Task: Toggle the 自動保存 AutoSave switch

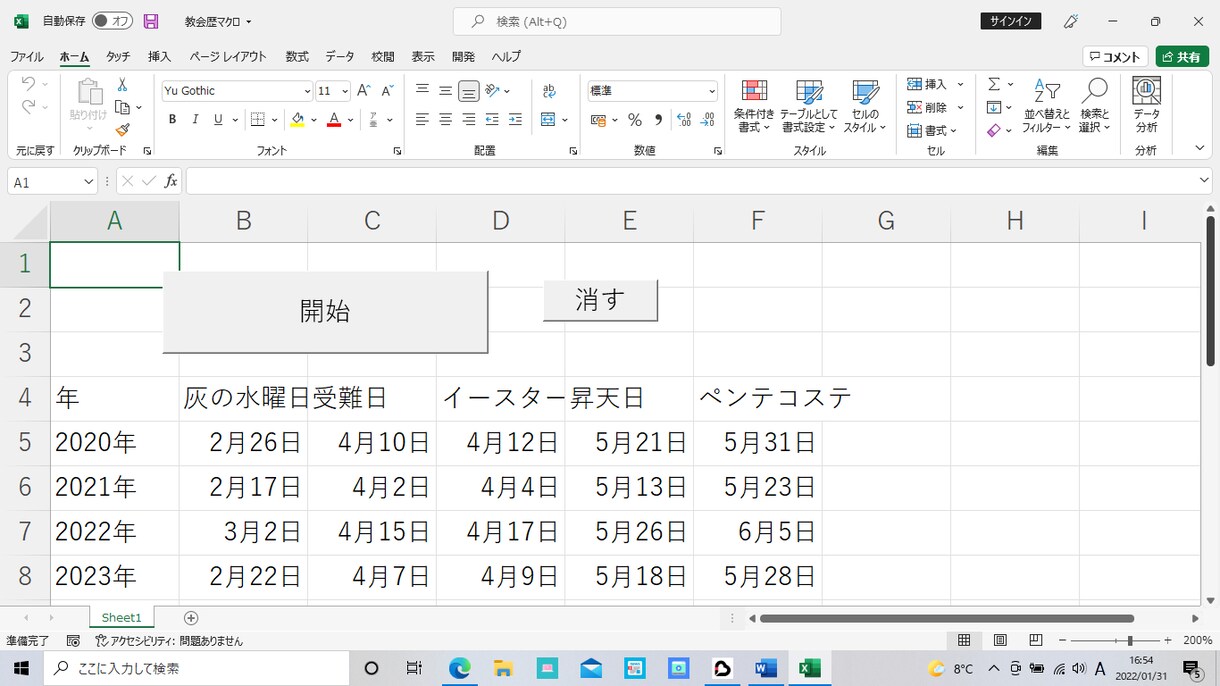Action: click(x=113, y=21)
